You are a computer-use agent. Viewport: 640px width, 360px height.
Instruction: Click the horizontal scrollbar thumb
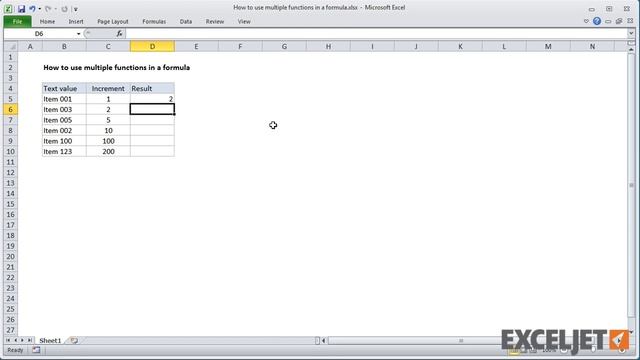[x=461, y=340]
